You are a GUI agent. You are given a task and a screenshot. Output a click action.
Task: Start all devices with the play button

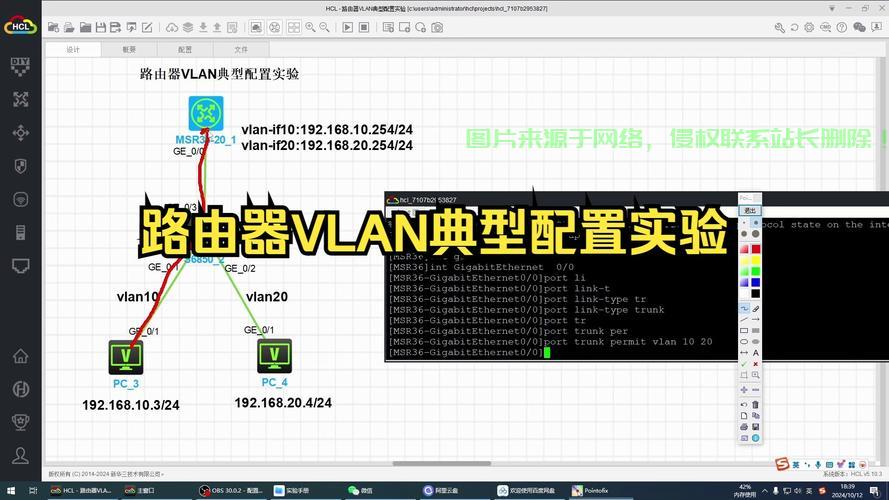[x=348, y=27]
